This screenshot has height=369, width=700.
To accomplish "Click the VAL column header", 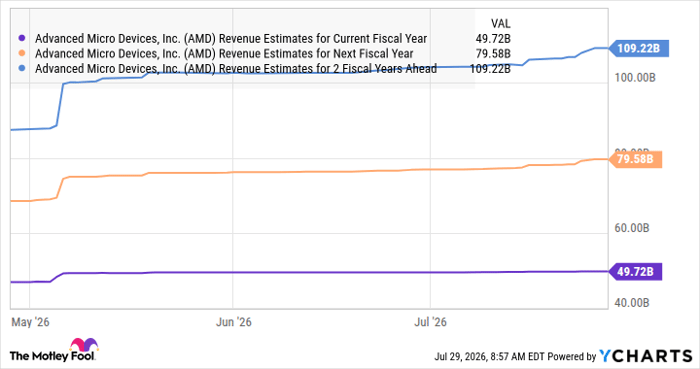I will point(500,23).
